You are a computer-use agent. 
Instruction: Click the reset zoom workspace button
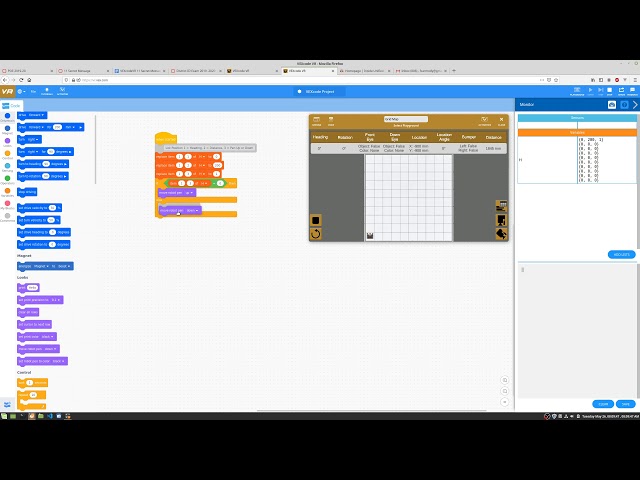tap(505, 402)
